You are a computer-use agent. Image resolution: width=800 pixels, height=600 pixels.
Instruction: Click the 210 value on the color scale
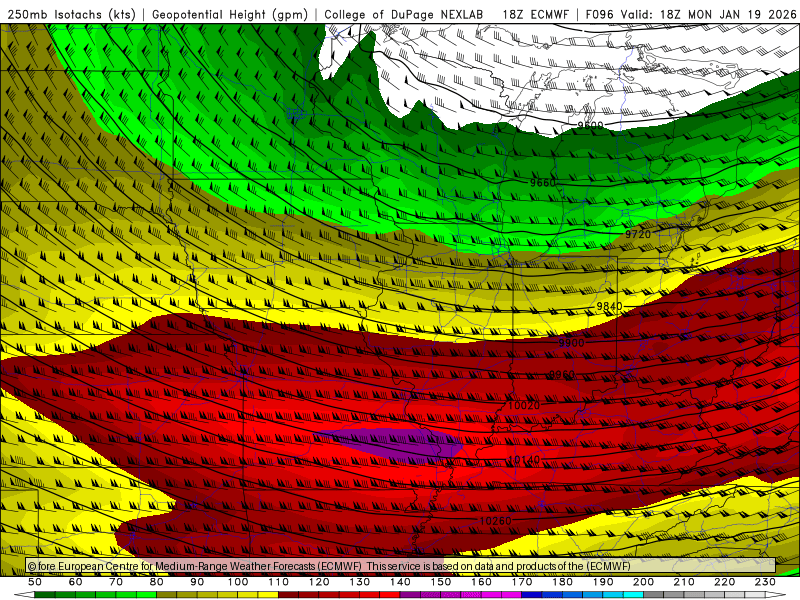pyautogui.click(x=684, y=582)
